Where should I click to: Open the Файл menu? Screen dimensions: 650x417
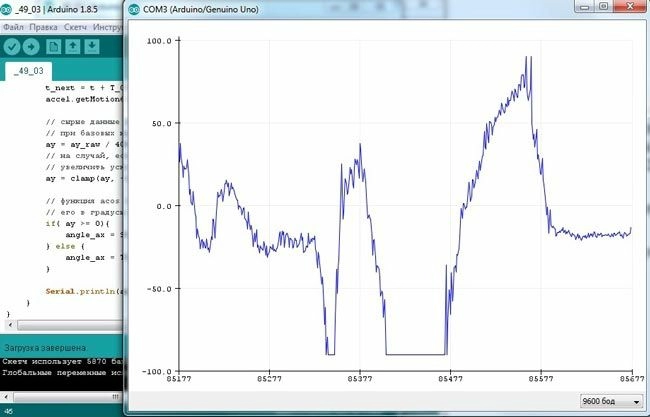(x=13, y=26)
